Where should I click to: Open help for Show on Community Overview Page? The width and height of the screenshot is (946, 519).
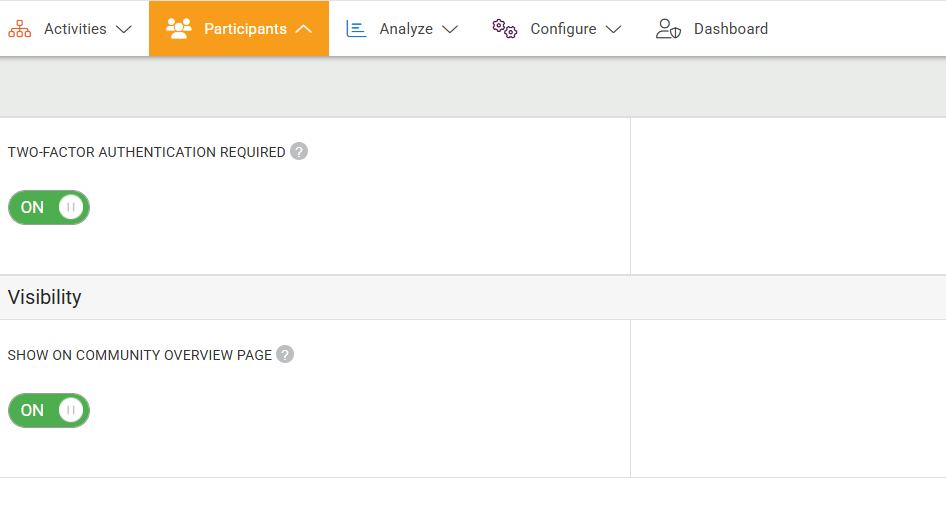tap(285, 355)
